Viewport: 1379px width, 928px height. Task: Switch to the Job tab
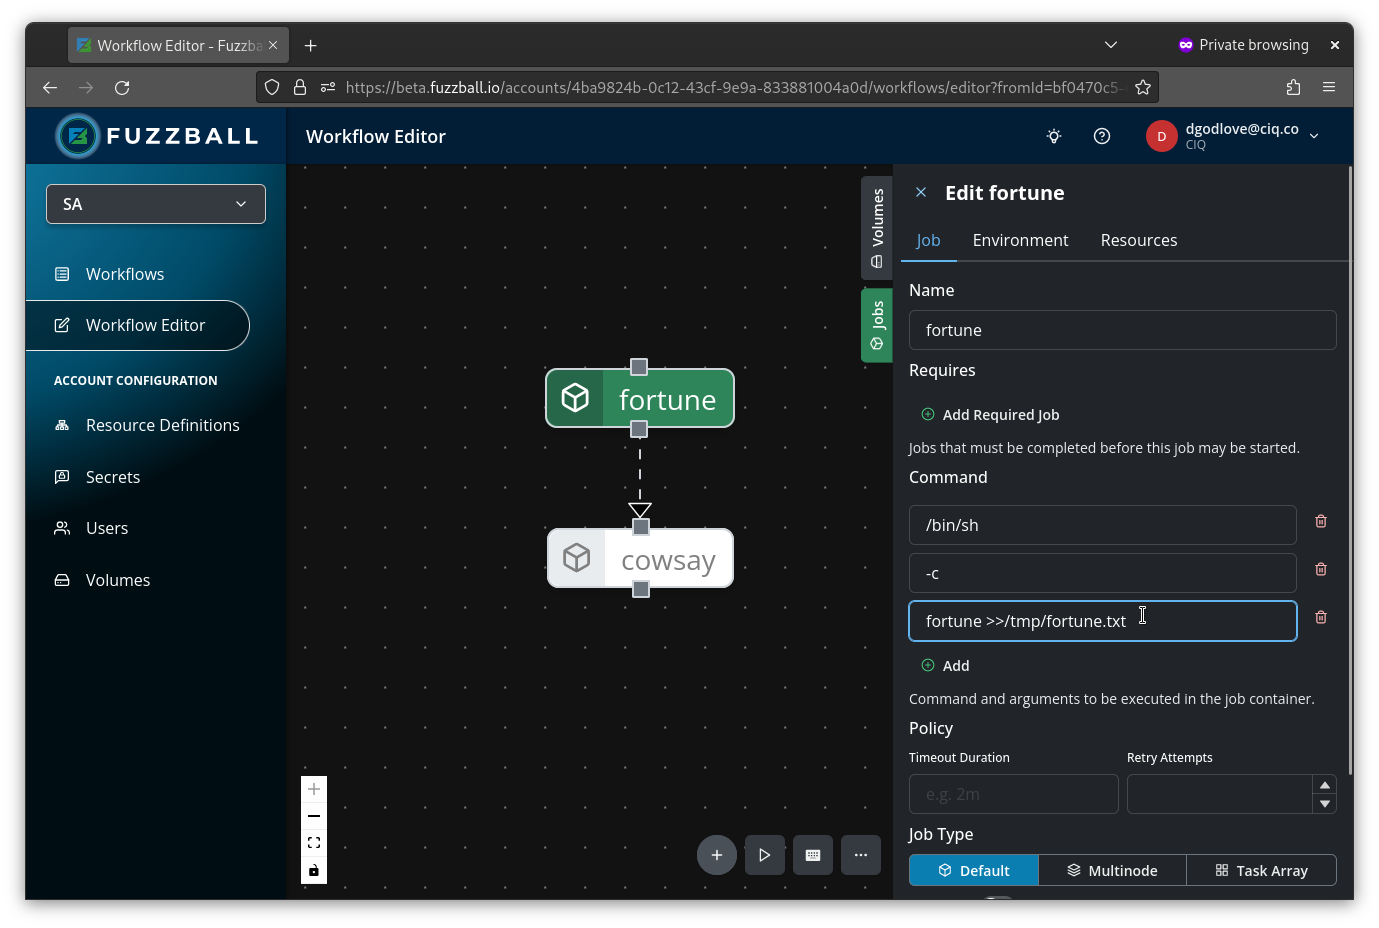click(928, 240)
